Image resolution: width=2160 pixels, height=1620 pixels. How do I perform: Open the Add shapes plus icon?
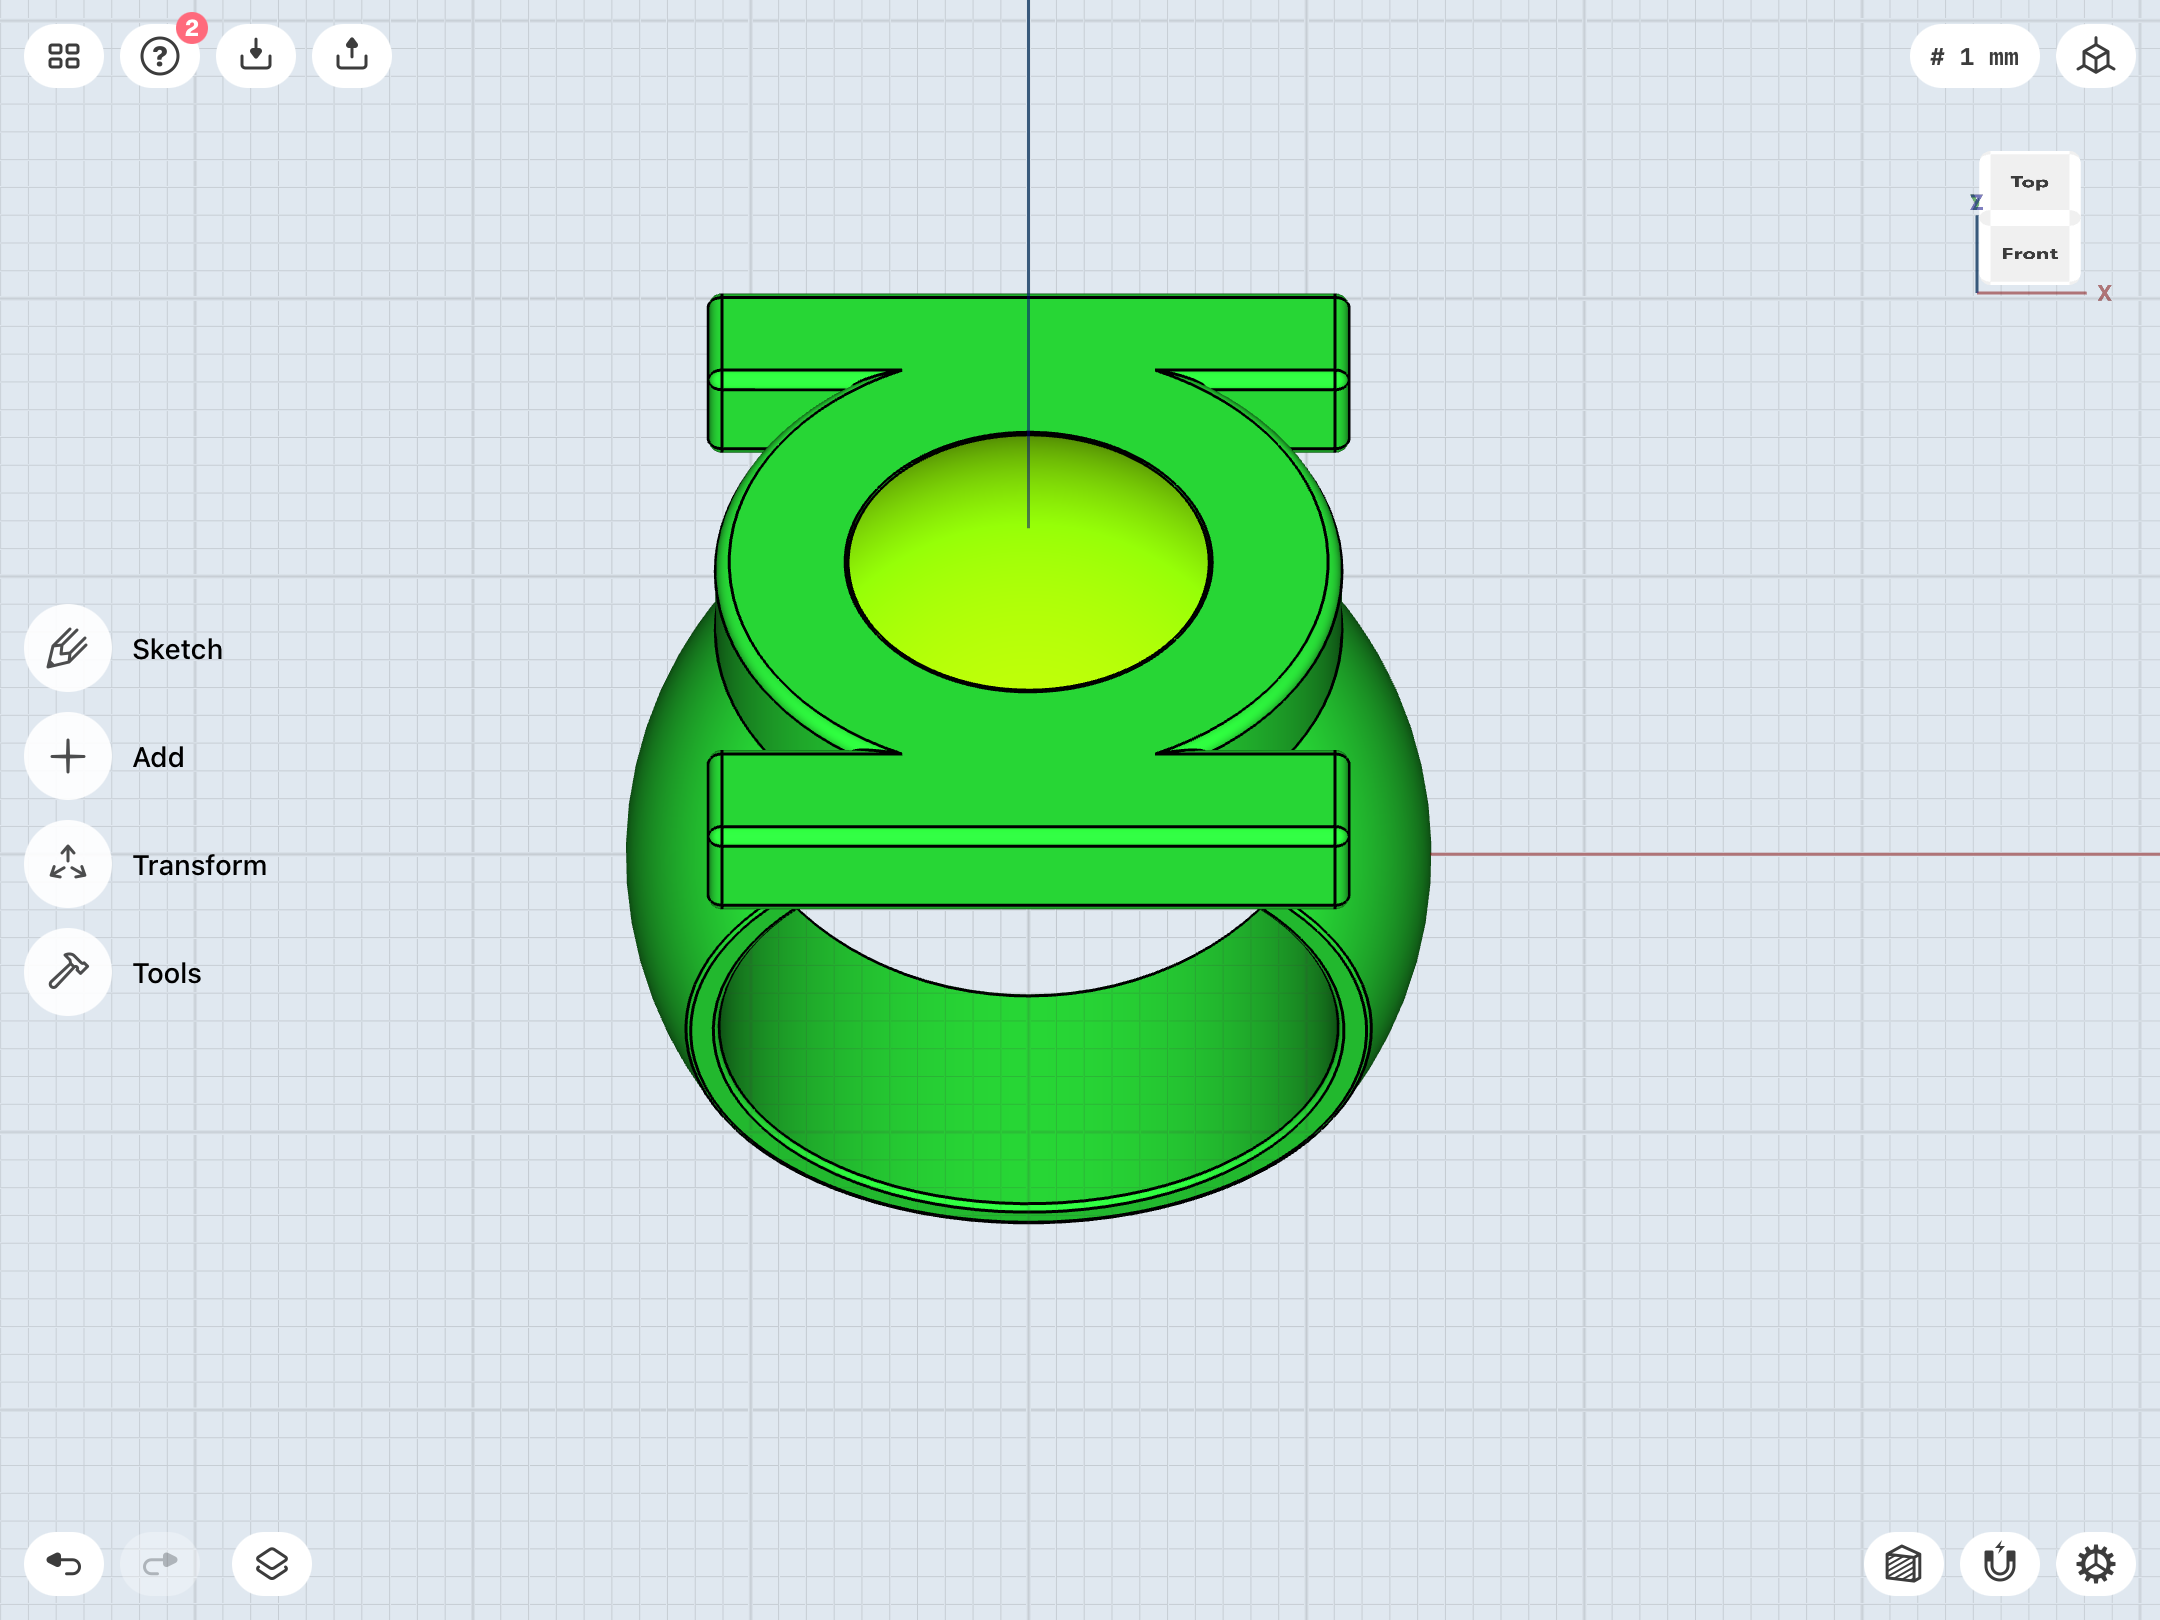point(68,756)
